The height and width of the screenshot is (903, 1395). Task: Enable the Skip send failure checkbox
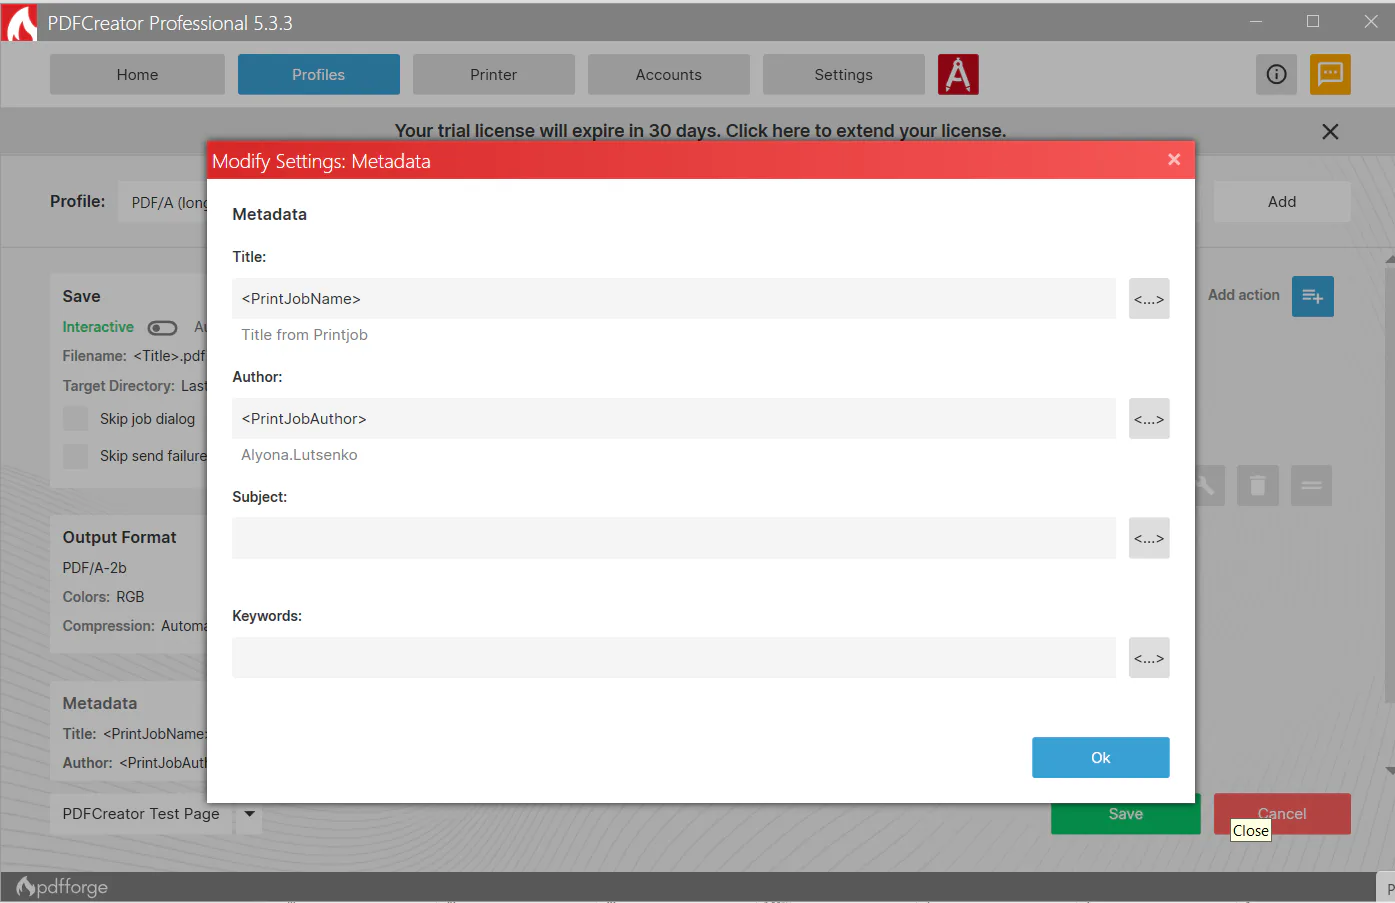pos(75,456)
